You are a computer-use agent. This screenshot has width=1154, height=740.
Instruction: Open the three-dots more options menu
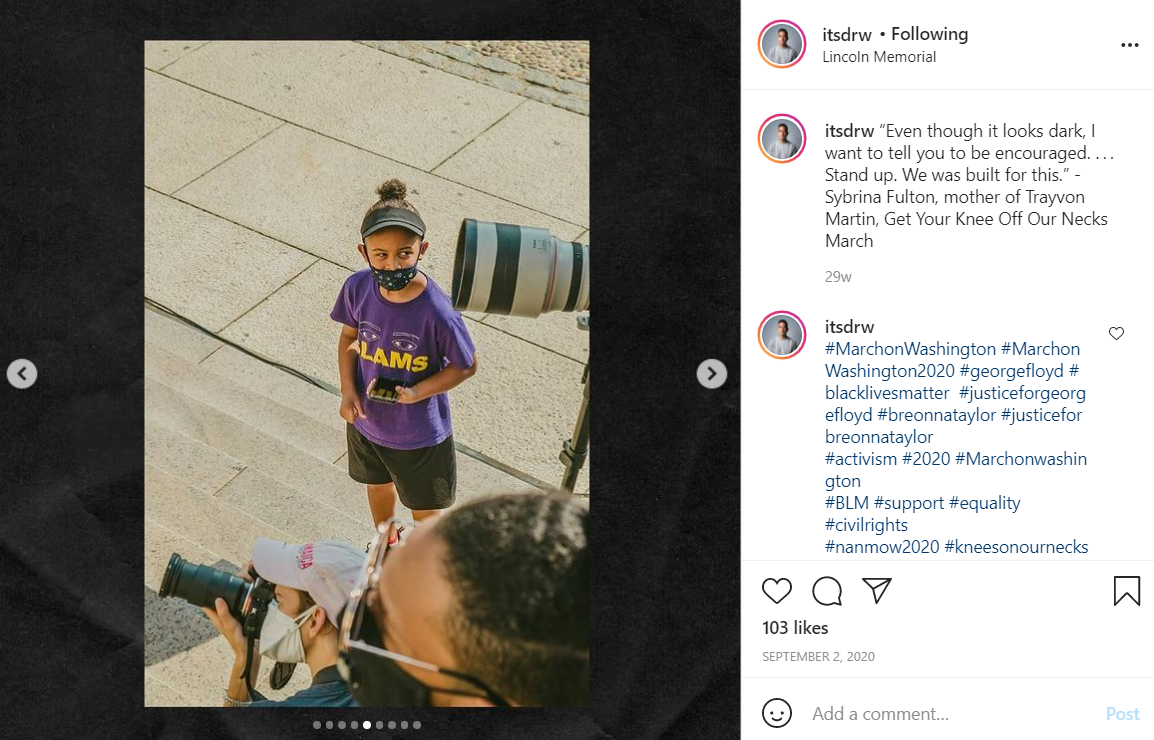coord(1129,45)
